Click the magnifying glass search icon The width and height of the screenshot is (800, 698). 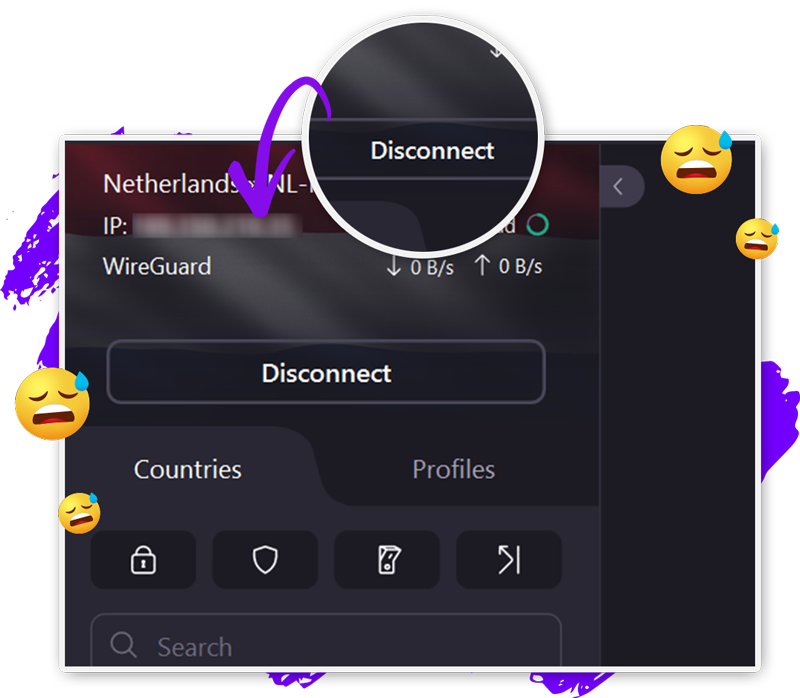(123, 645)
